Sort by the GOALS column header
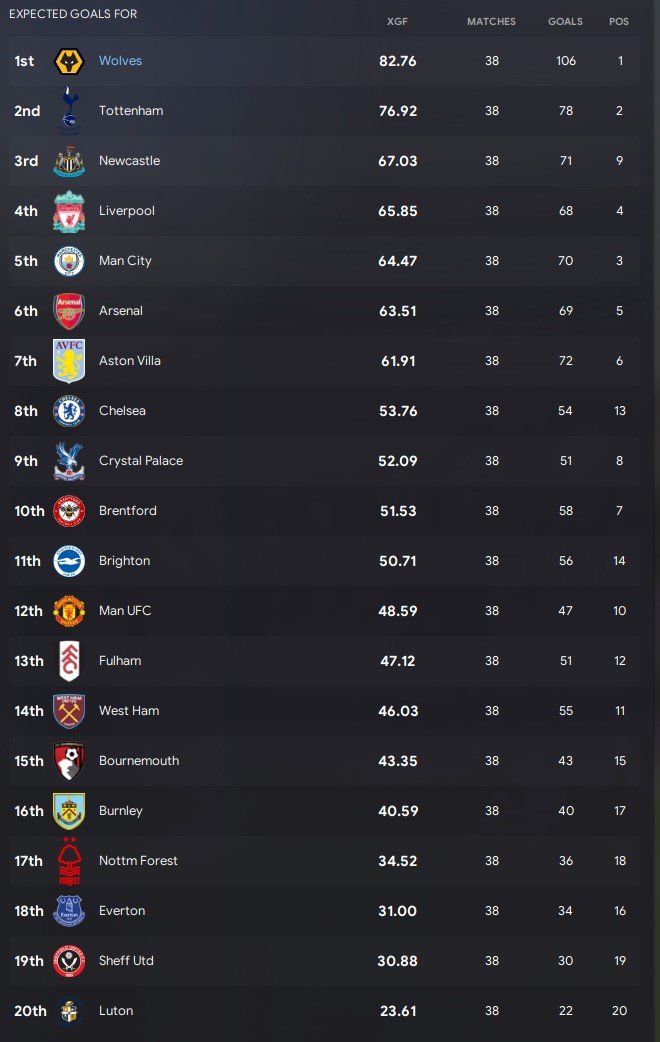This screenshot has width=660, height=1042. [565, 21]
